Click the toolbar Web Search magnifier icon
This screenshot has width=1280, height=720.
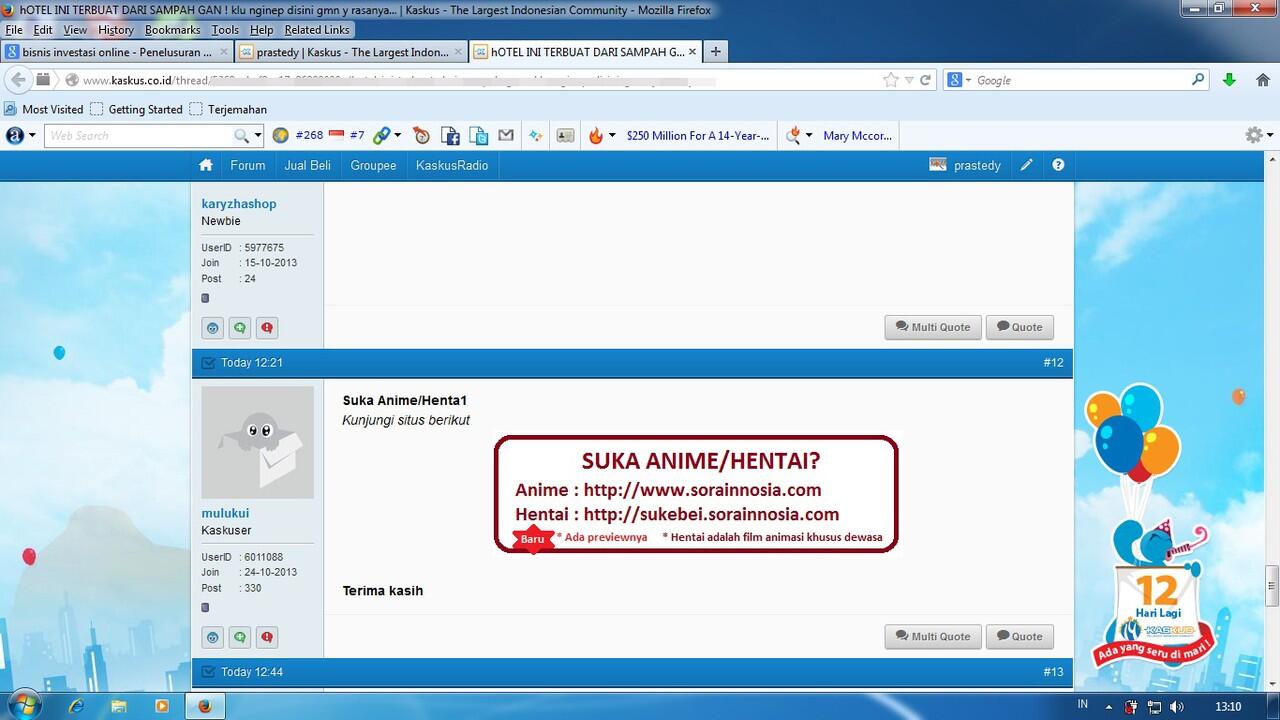pyautogui.click(x=241, y=135)
